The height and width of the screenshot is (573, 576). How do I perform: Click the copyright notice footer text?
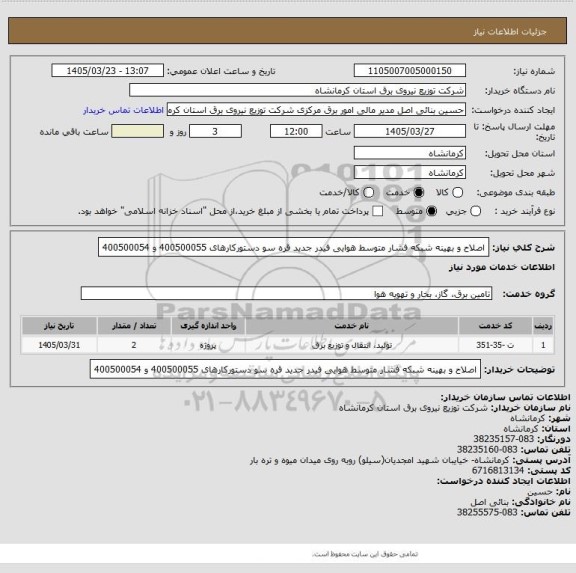tap(365, 554)
